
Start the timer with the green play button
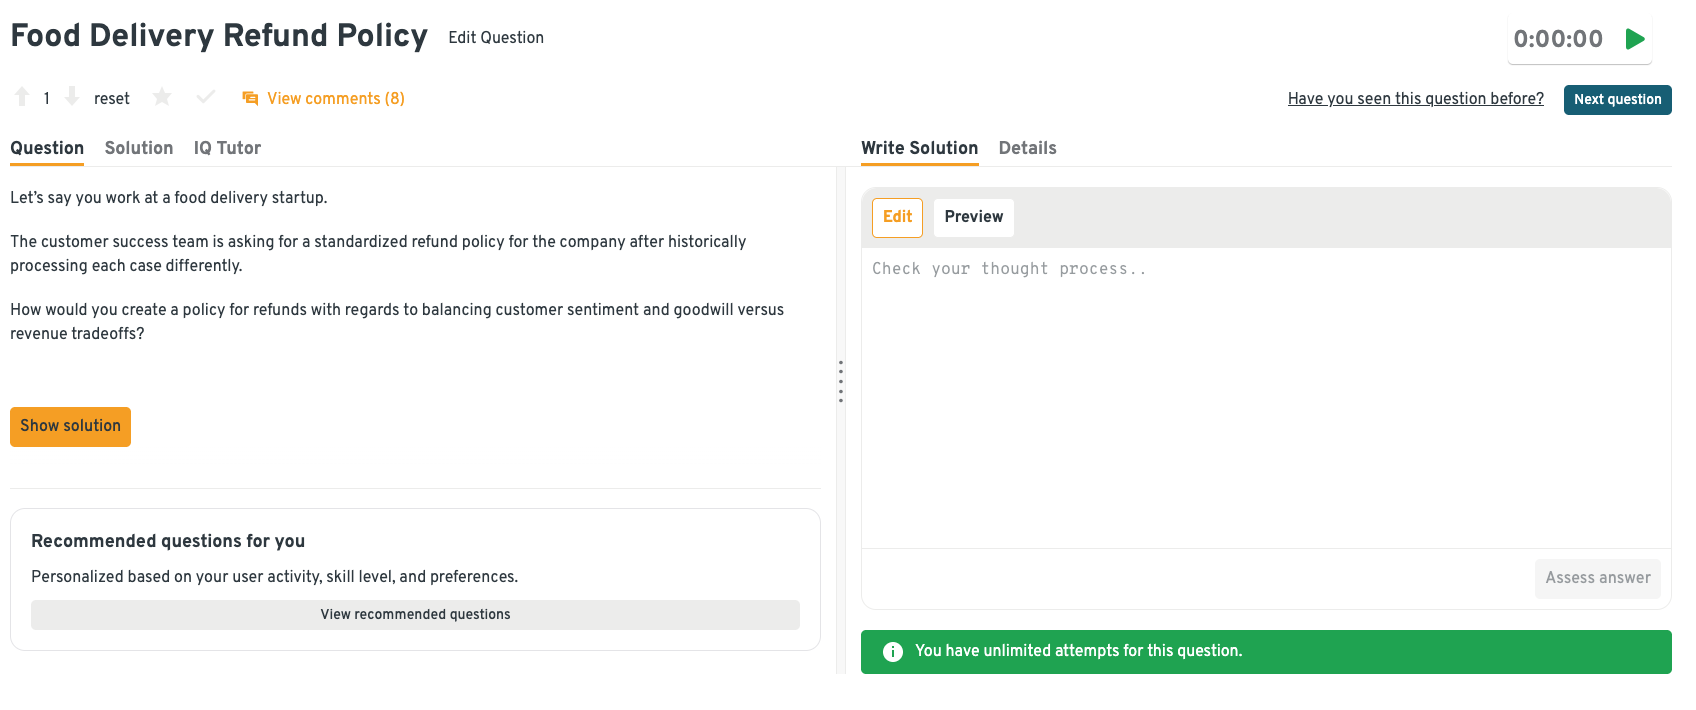[1635, 39]
